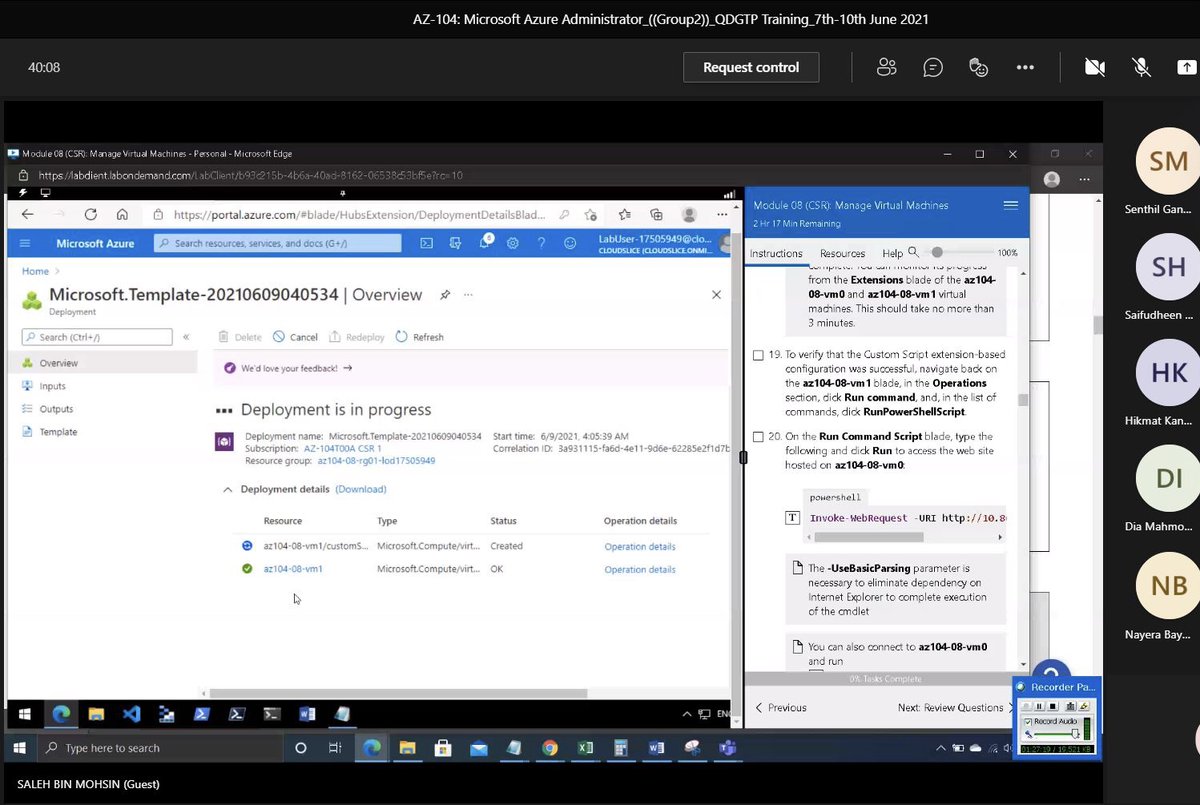Image resolution: width=1200 pixels, height=805 pixels.
Task: Click the Azure help question mark icon
Action: (x=542, y=243)
